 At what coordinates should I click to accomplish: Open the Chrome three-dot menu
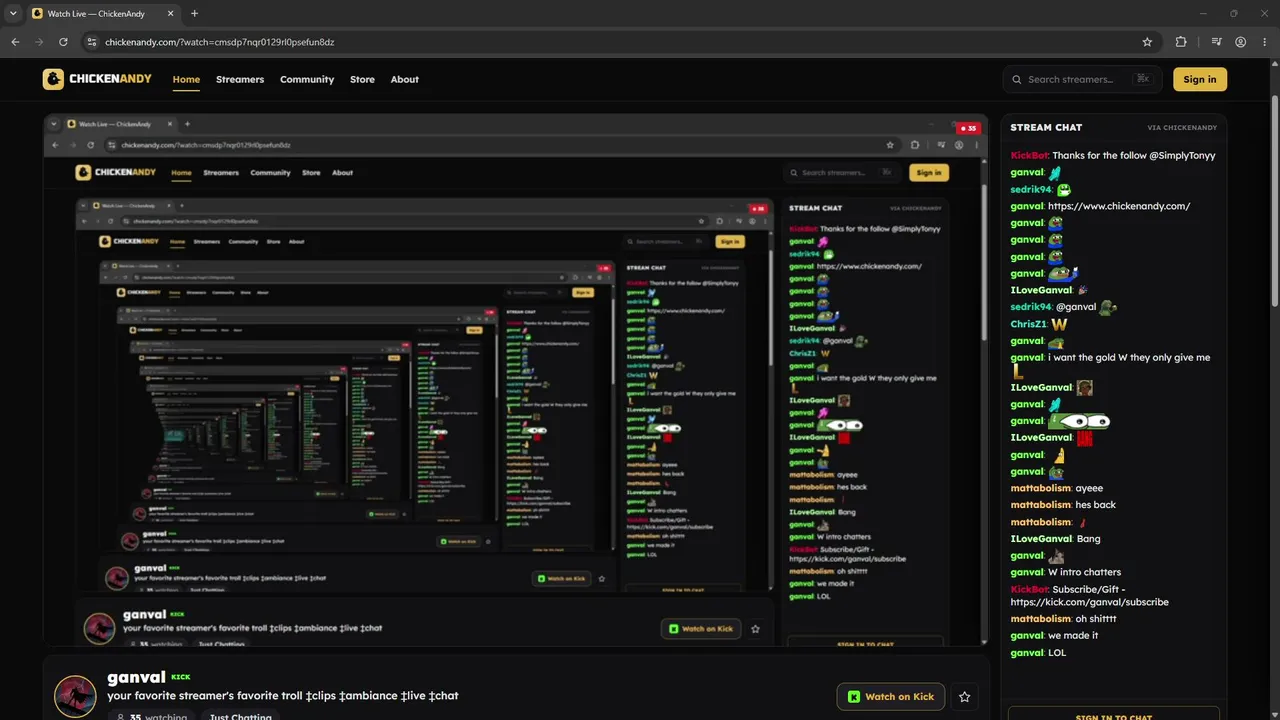(x=1264, y=42)
